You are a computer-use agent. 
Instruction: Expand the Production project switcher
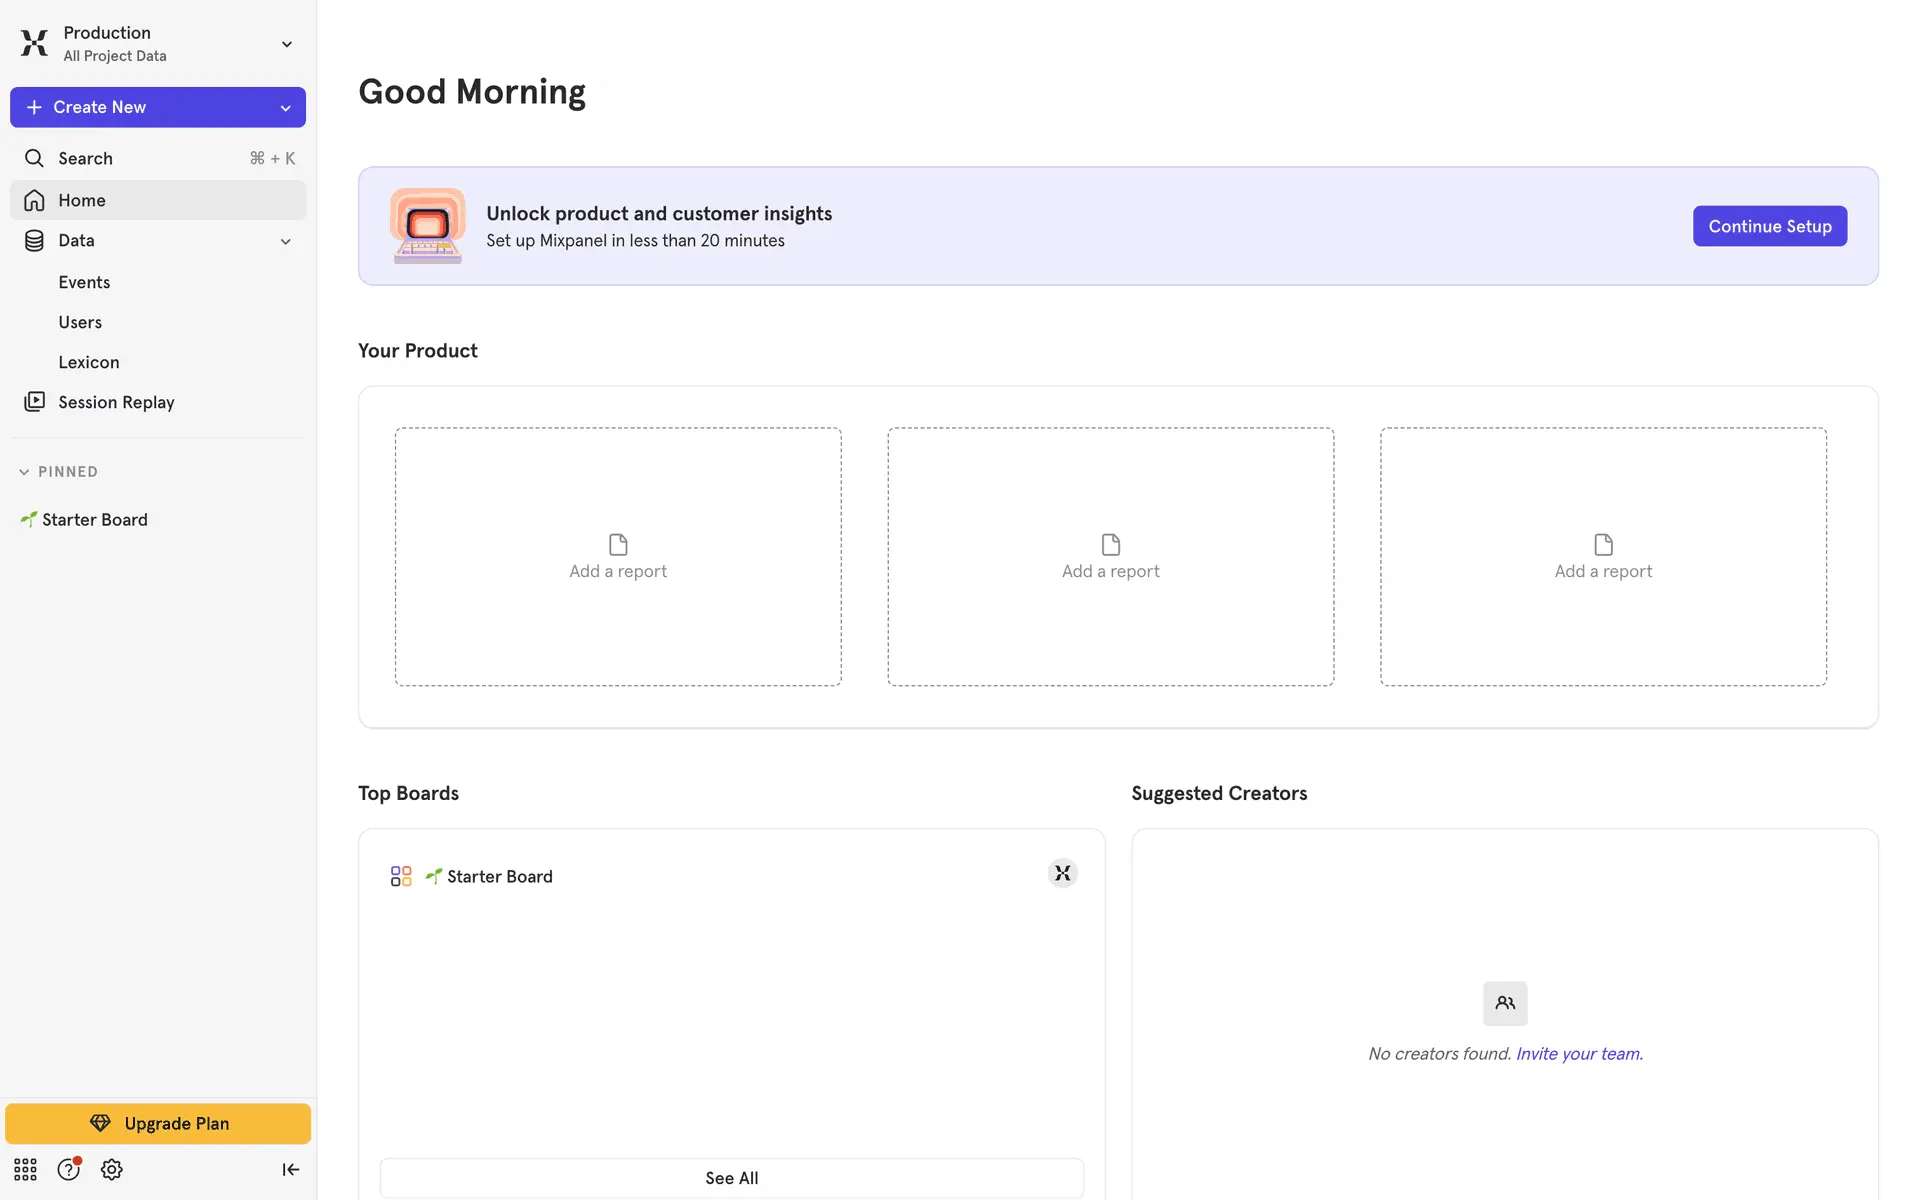(x=286, y=44)
